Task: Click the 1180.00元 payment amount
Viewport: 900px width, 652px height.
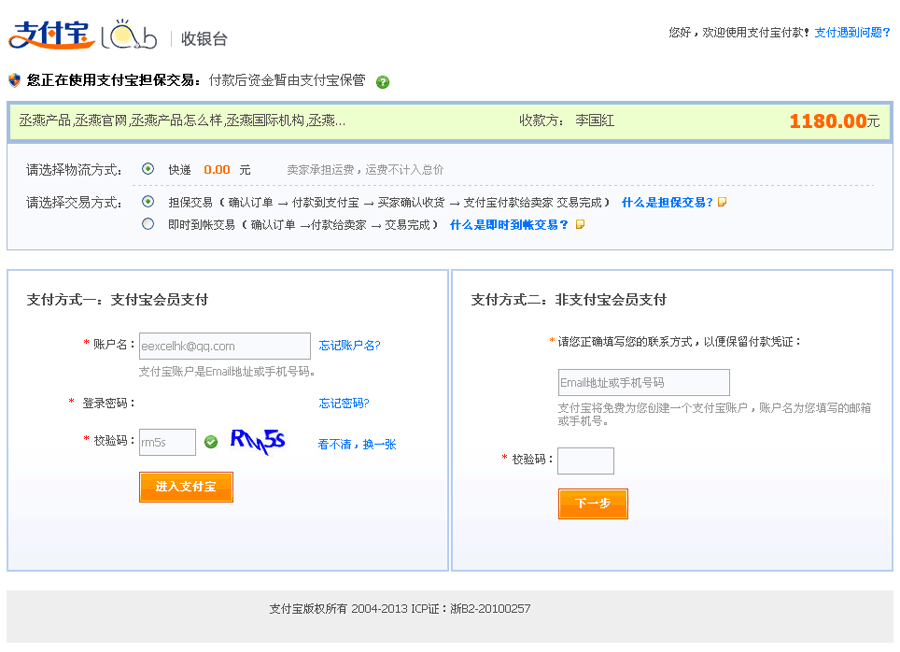Action: (835, 121)
